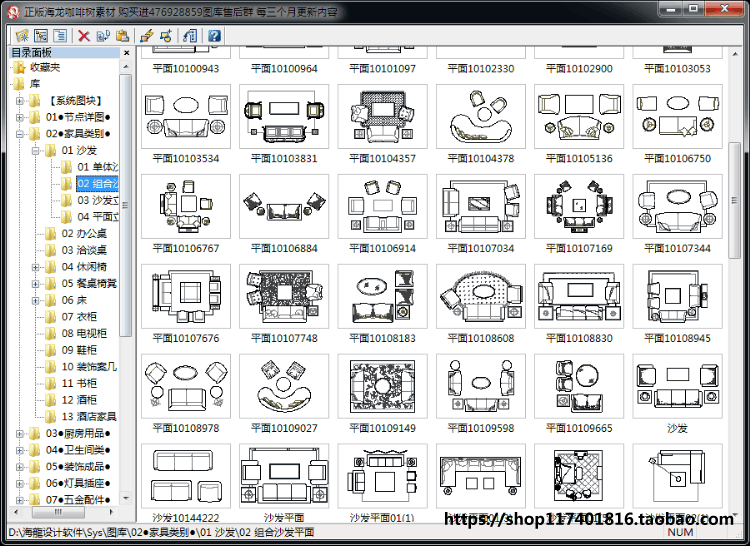This screenshot has height=546, width=750.
Task: Select thumbnail 平面10107748 sofa layout
Action: [284, 296]
